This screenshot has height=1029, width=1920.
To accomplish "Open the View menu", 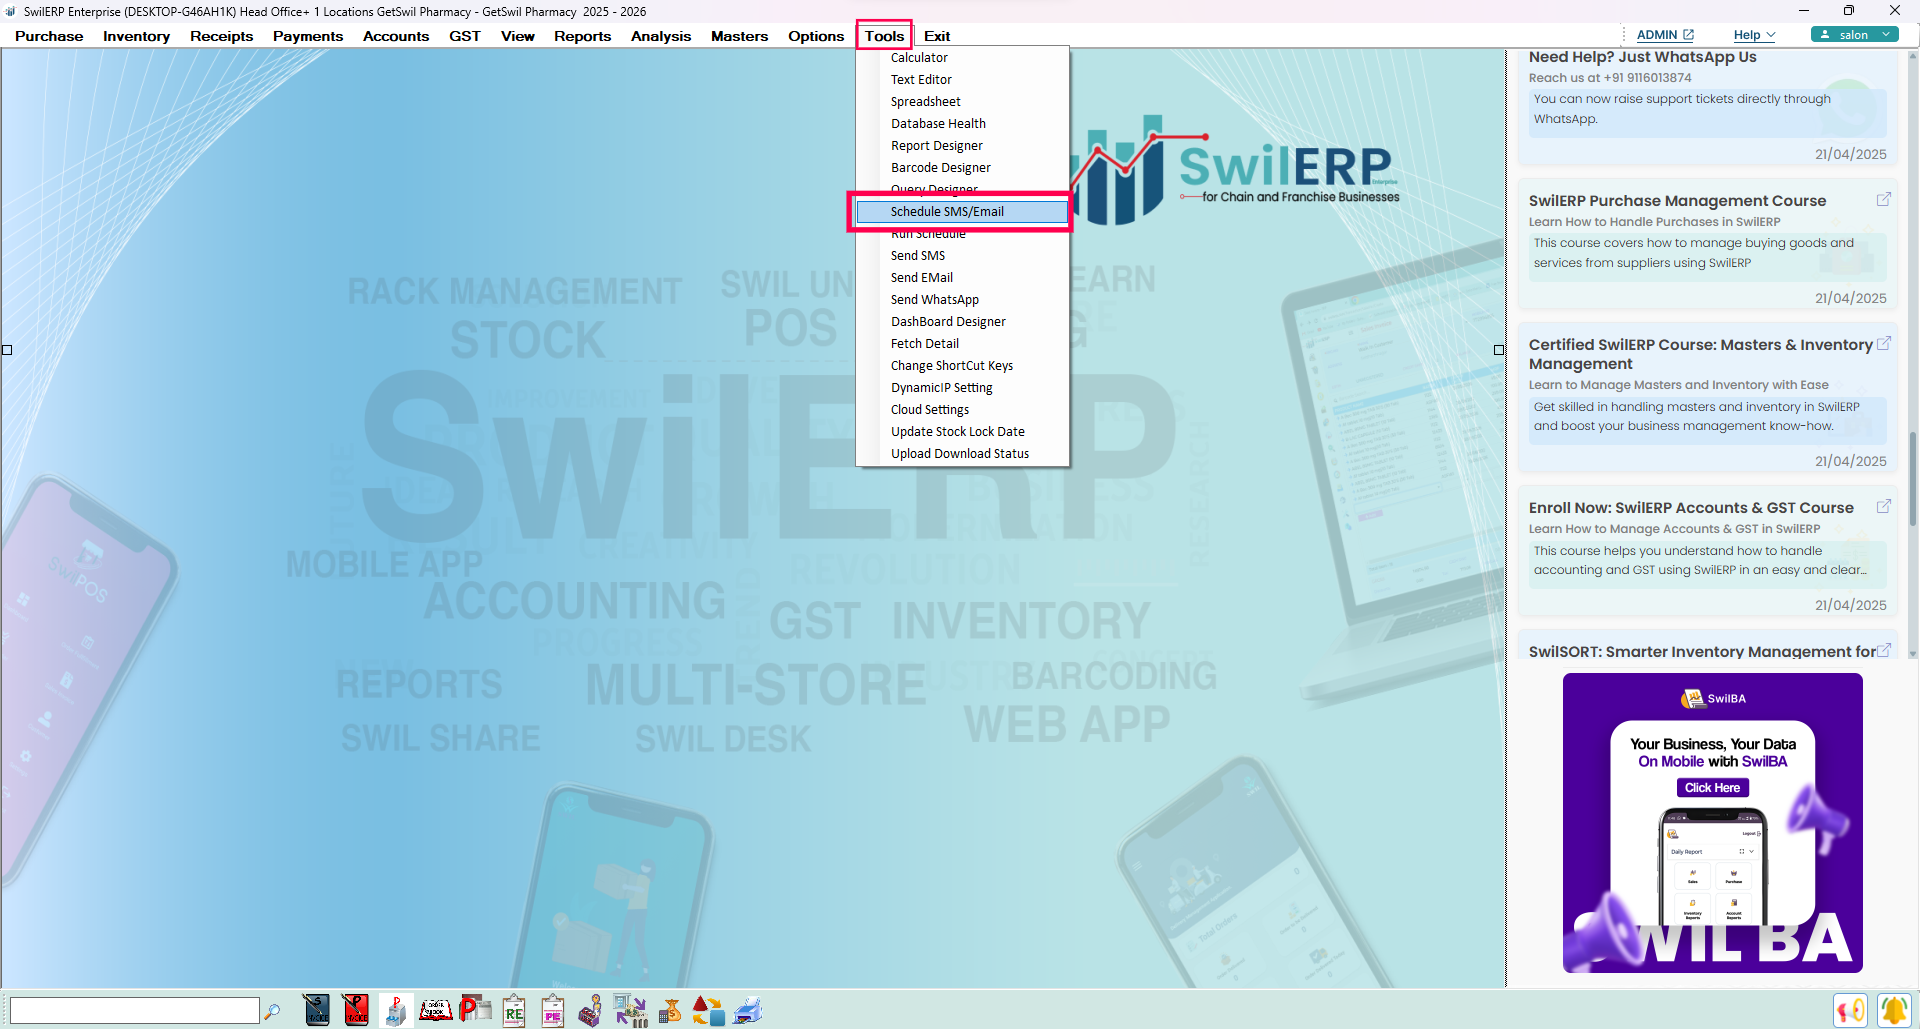I will click(518, 36).
